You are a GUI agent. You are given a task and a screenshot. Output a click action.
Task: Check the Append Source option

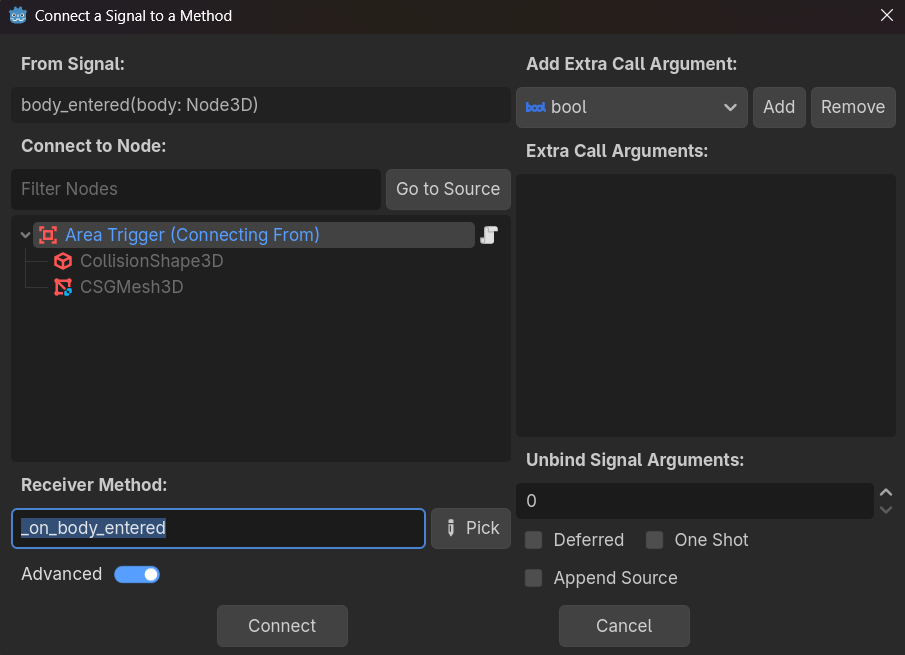click(x=534, y=578)
